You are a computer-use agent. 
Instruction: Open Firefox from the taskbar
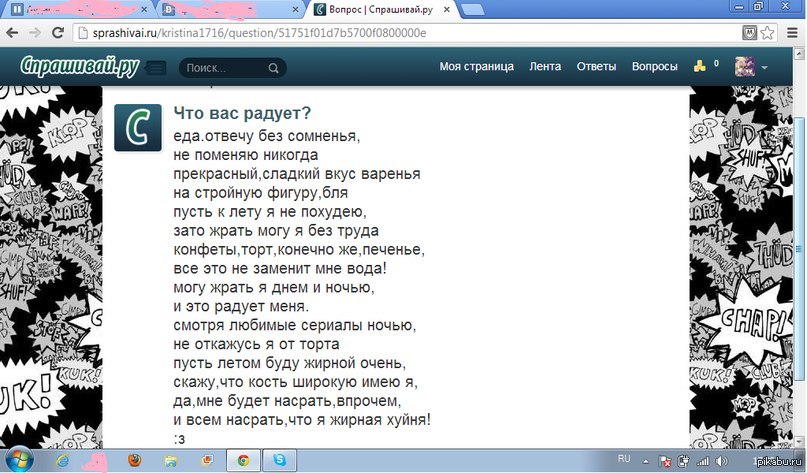point(135,459)
